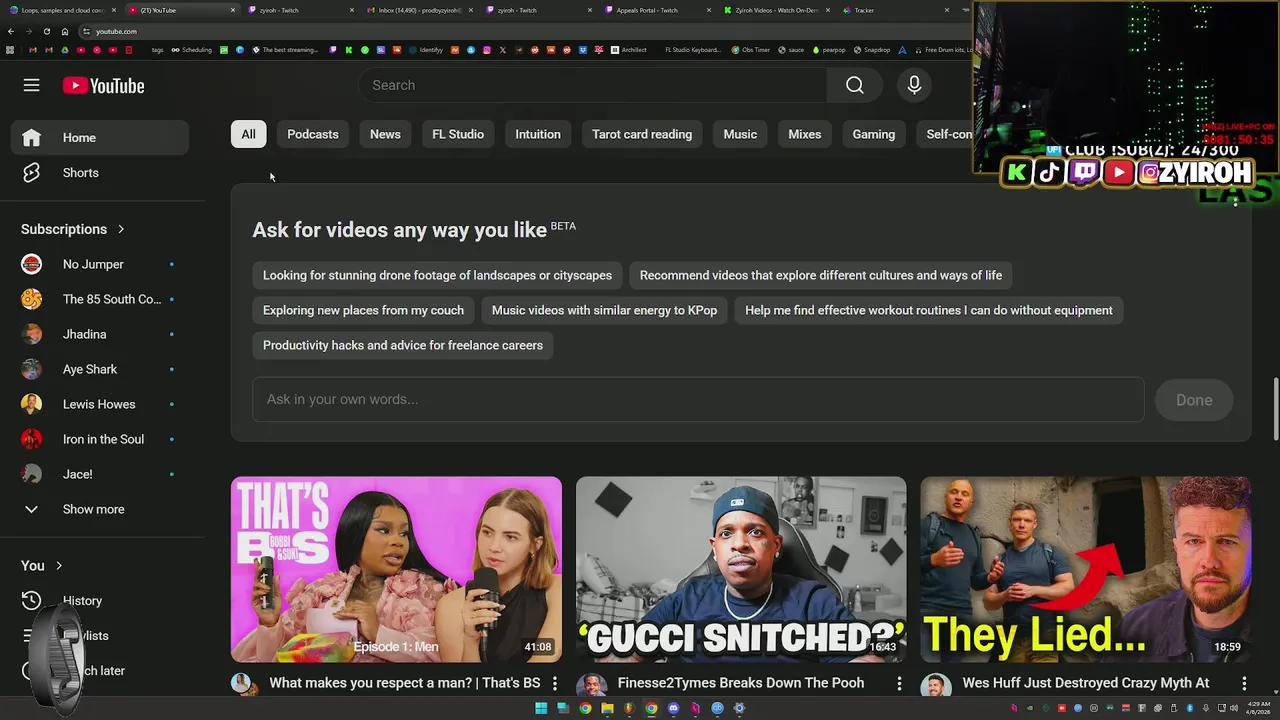Open Discord from the taskbar
Image resolution: width=1280 pixels, height=720 pixels.
(673, 708)
